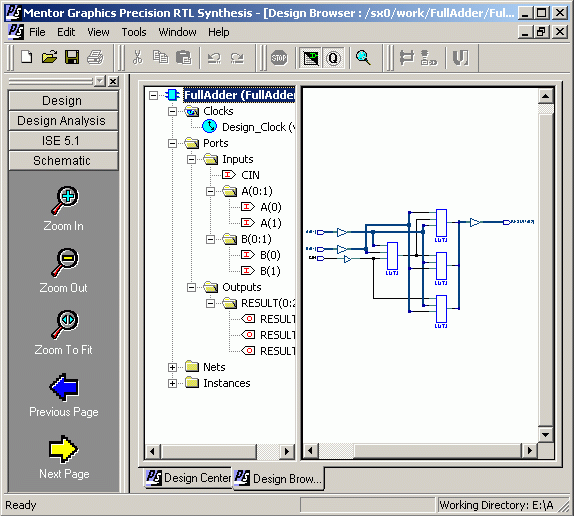Viewport: 574px width, 516px height.
Task: Open the File menu
Action: 37,32
